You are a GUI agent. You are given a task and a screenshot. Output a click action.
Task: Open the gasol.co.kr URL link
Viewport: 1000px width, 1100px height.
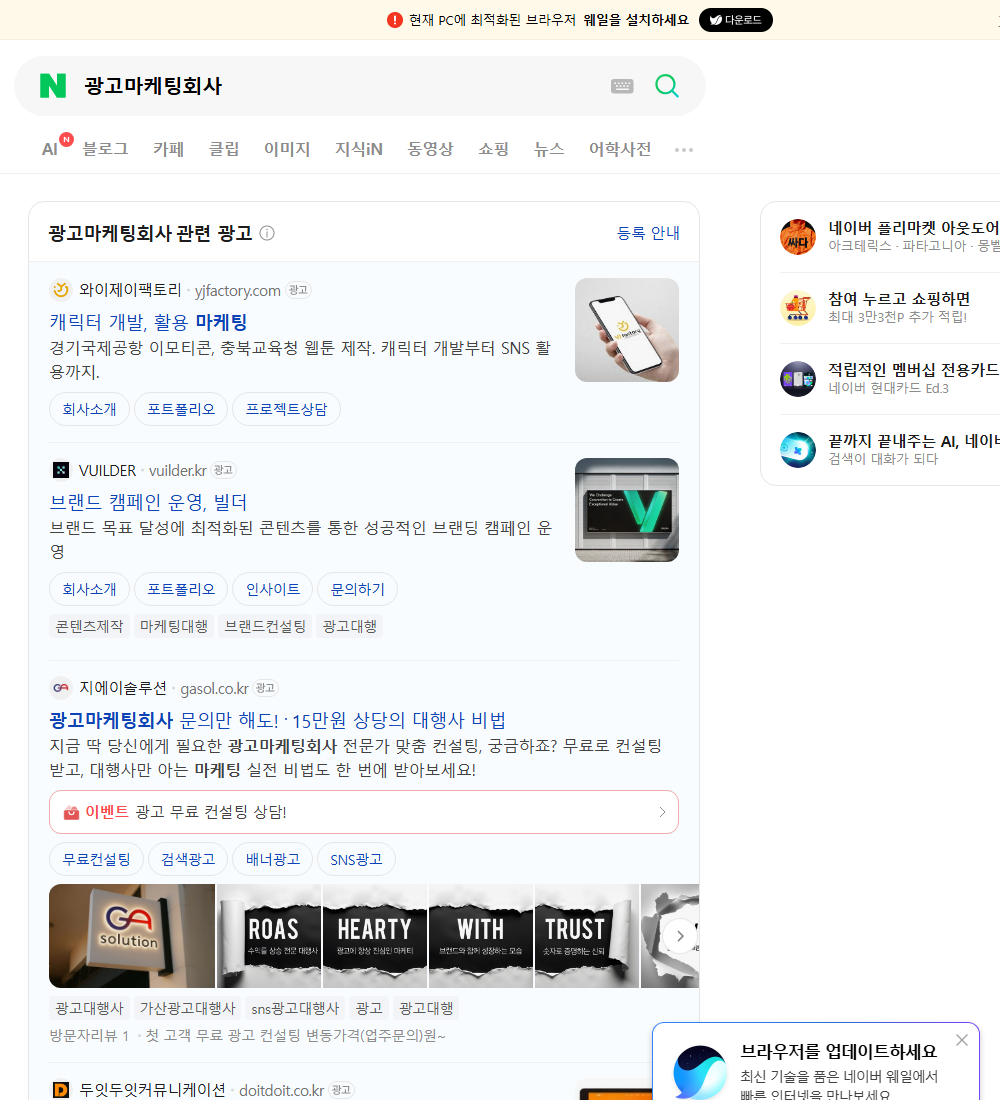(x=214, y=689)
